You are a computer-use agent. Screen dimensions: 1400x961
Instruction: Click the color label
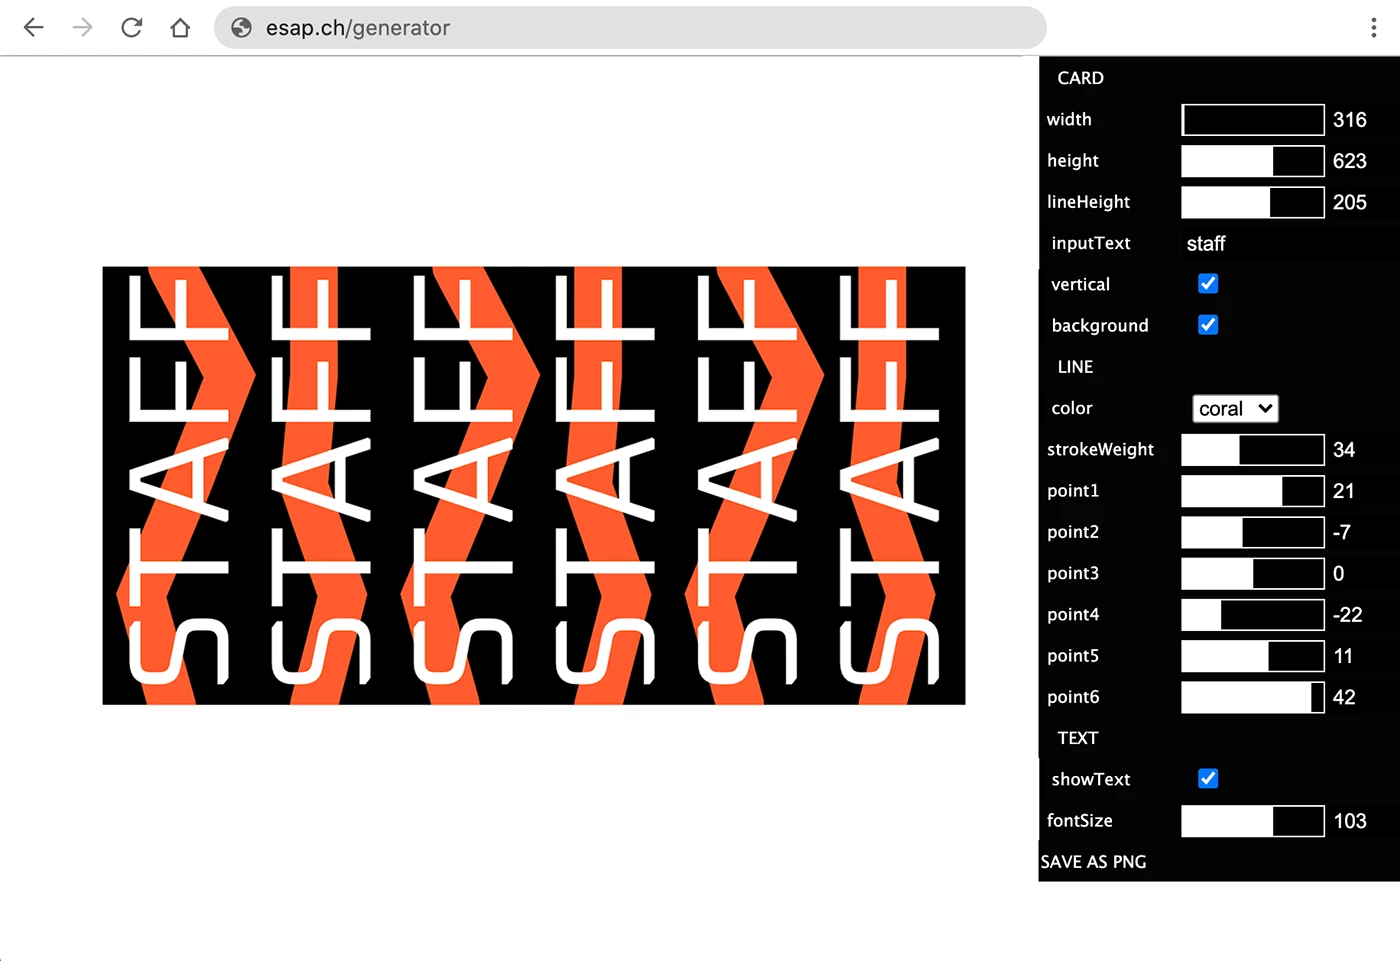pyautogui.click(x=1072, y=408)
